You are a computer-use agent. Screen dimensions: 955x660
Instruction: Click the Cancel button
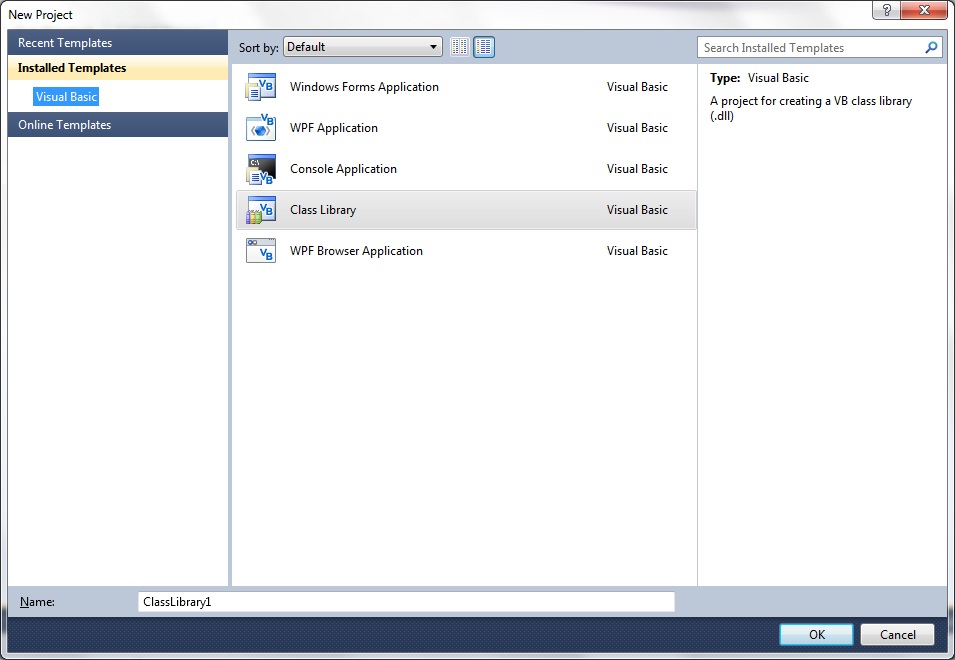coord(897,634)
